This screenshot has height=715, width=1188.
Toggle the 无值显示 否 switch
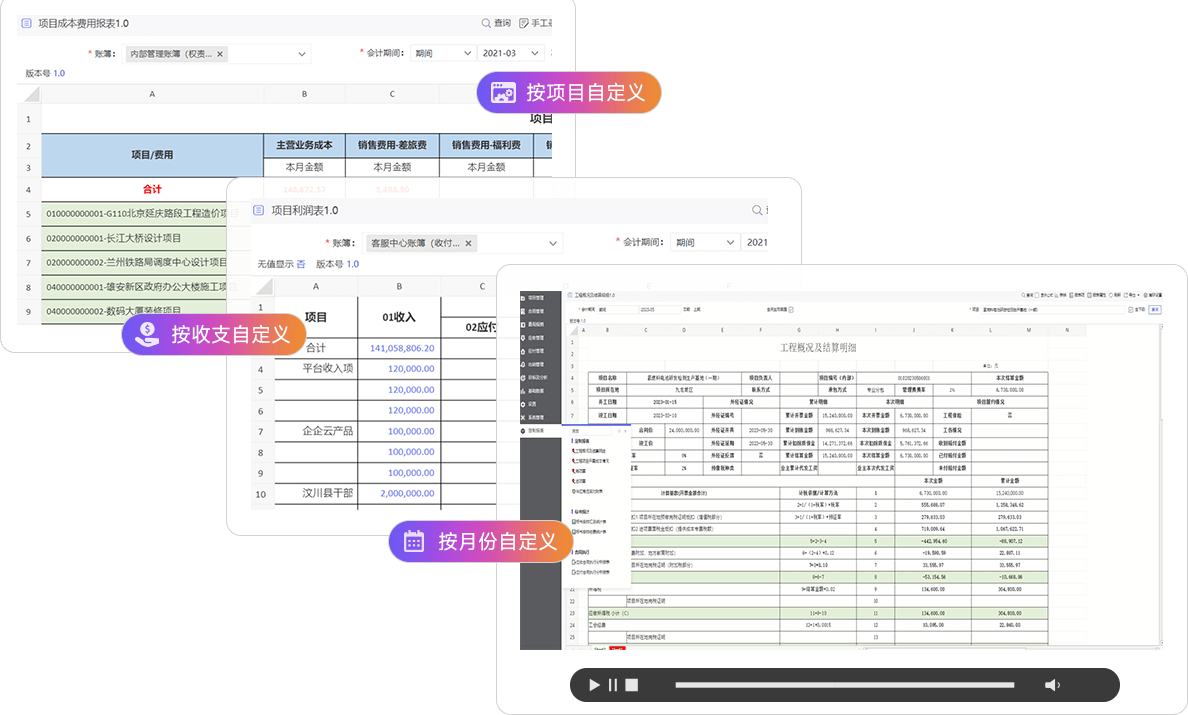click(300, 264)
